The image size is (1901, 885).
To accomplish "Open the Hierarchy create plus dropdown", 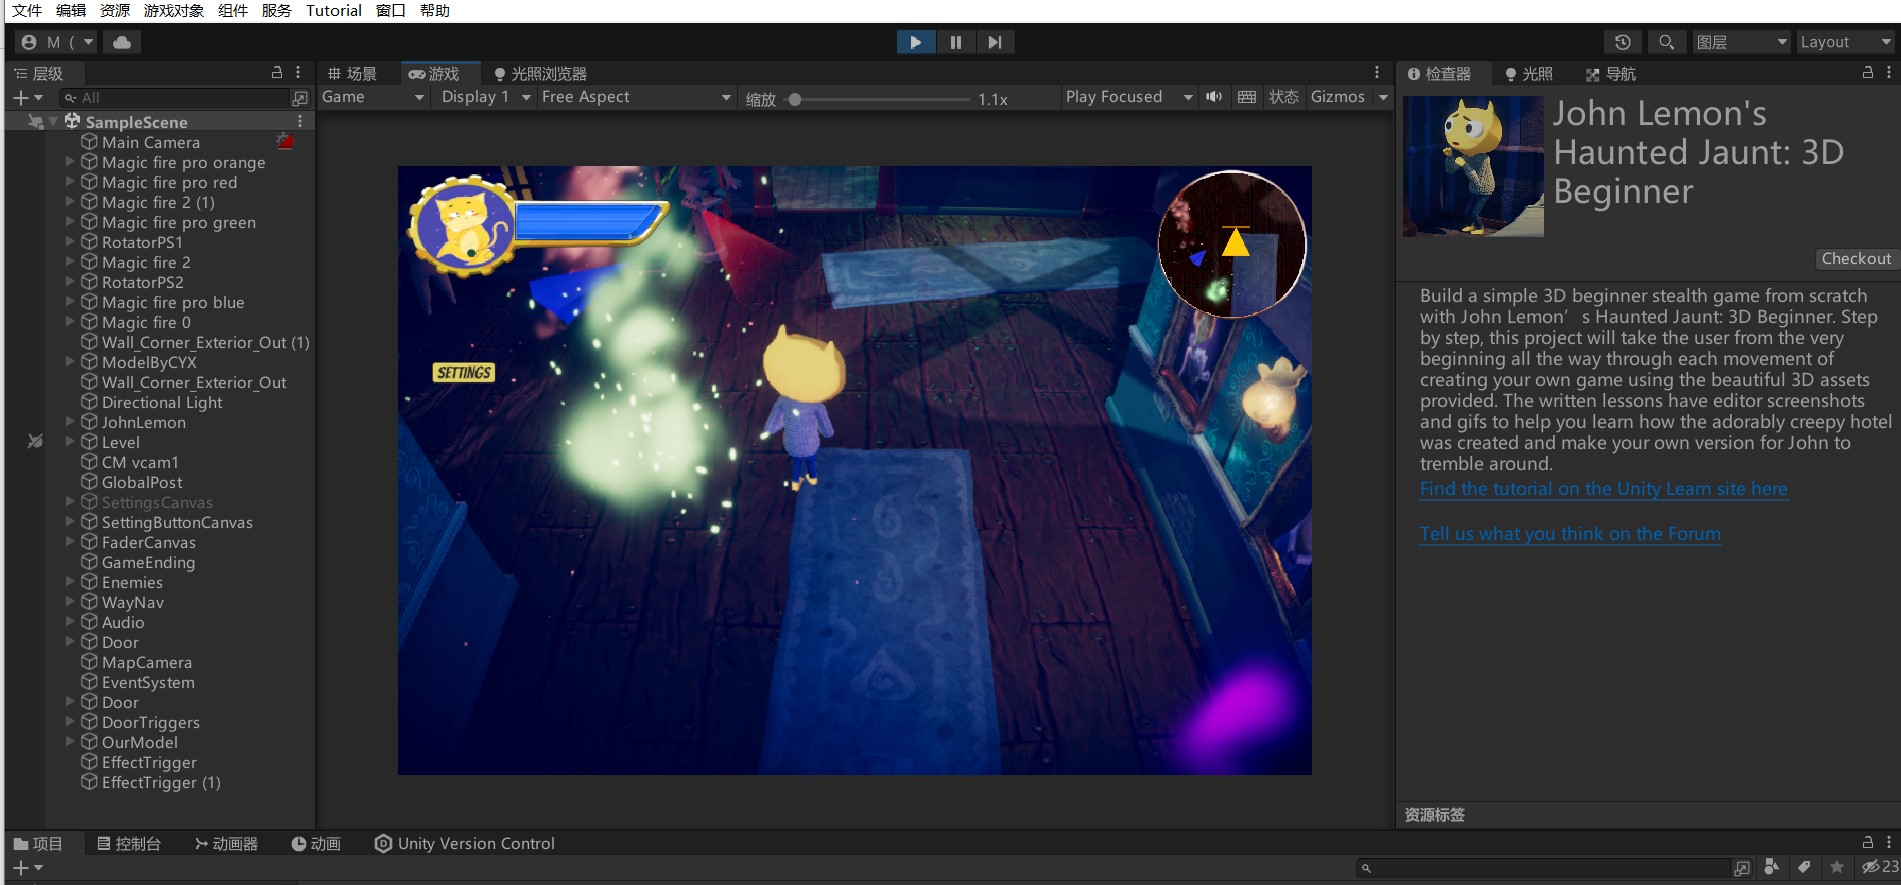I will click(x=27, y=98).
